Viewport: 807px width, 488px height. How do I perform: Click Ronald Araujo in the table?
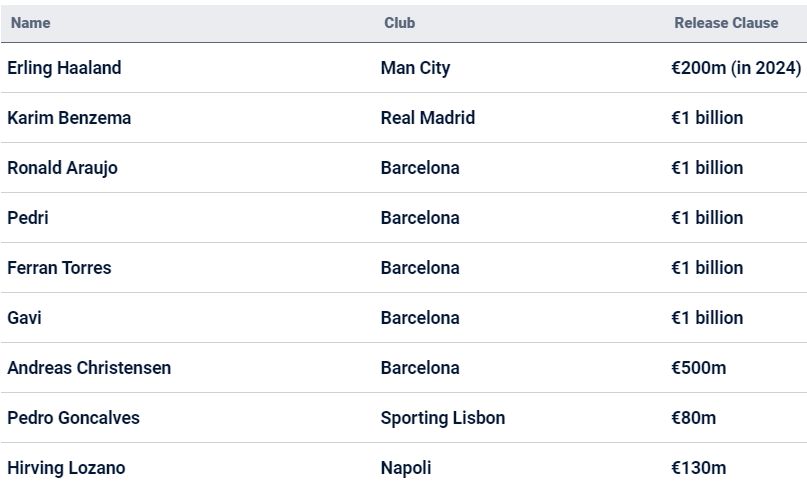(62, 168)
